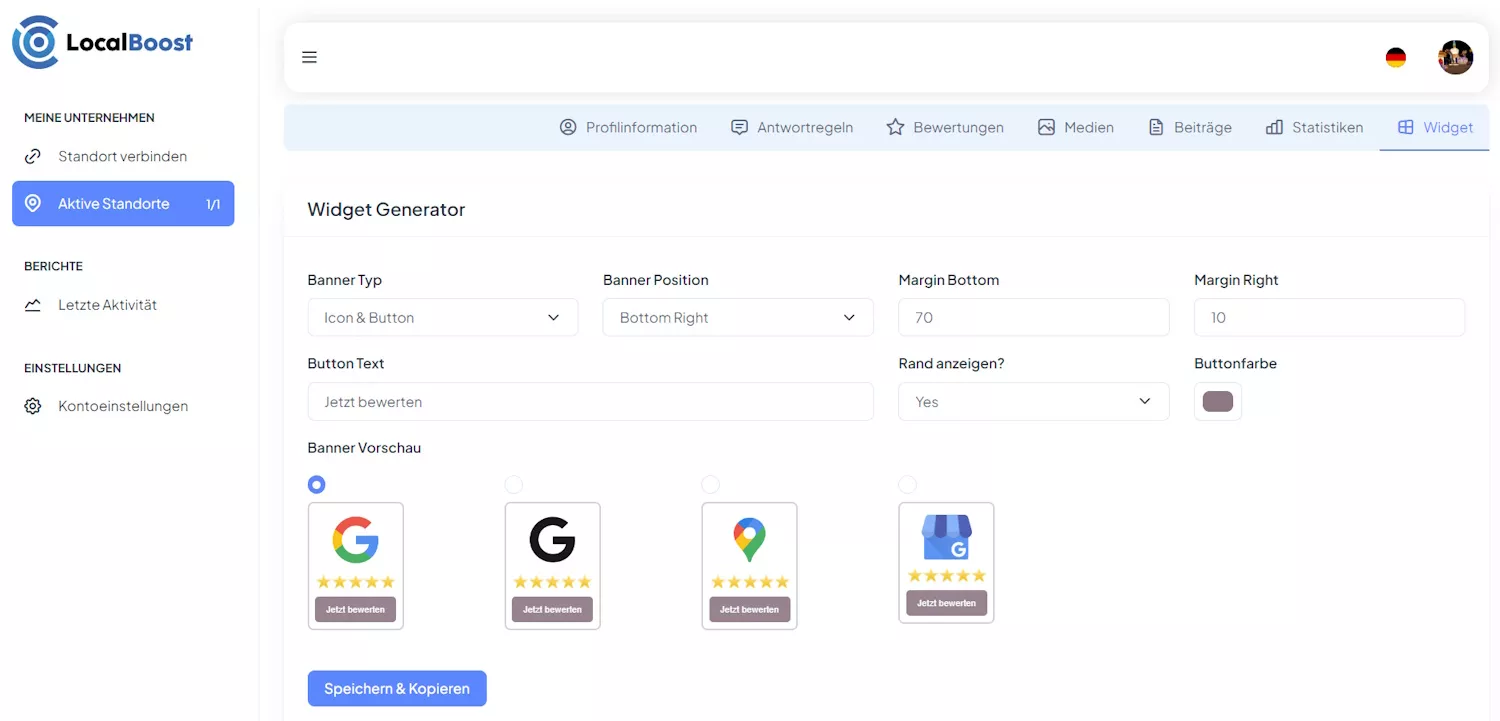Click Jetzt bewerten under colored G preview

(356, 609)
